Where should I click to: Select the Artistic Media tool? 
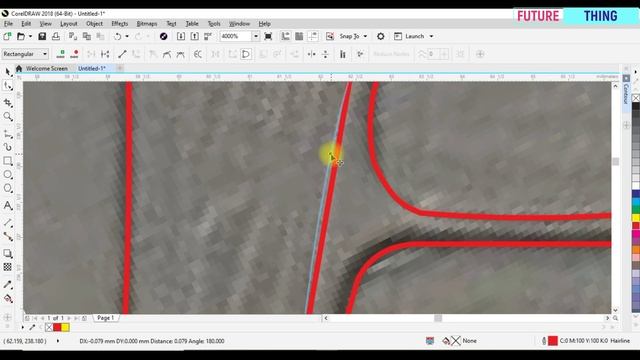[x=7, y=147]
